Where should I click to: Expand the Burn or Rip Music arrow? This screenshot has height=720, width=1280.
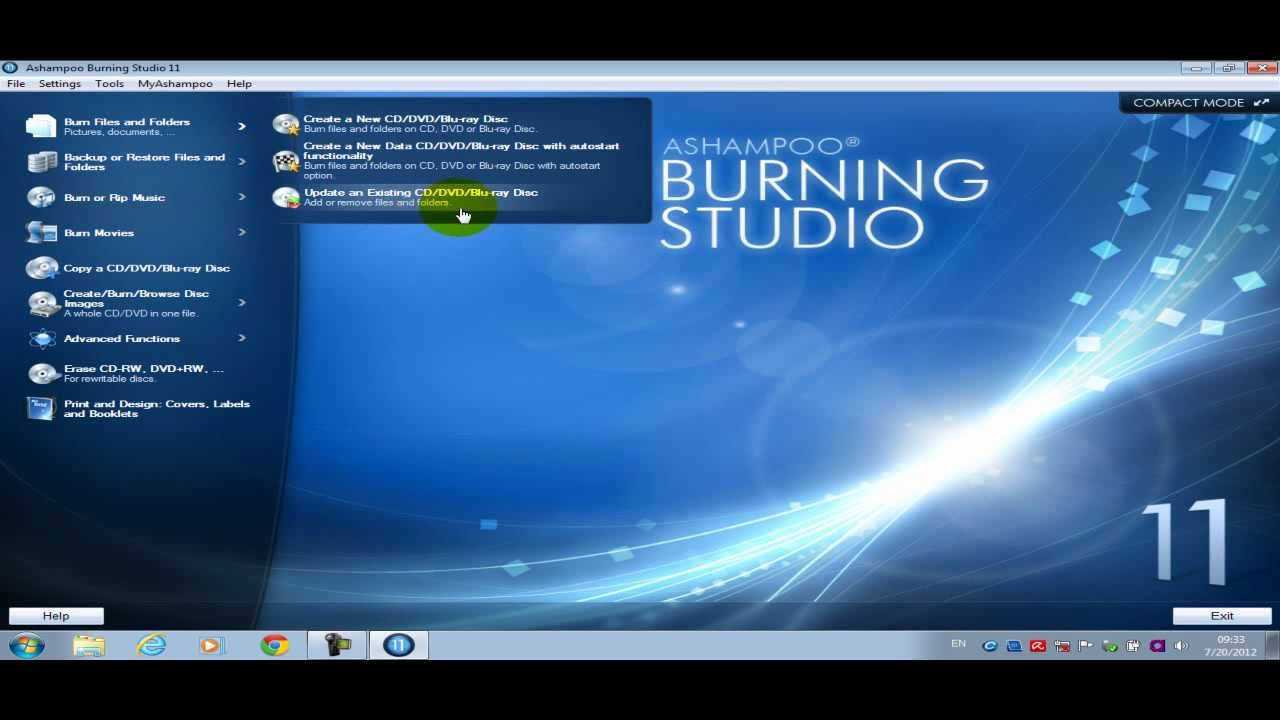click(x=241, y=197)
